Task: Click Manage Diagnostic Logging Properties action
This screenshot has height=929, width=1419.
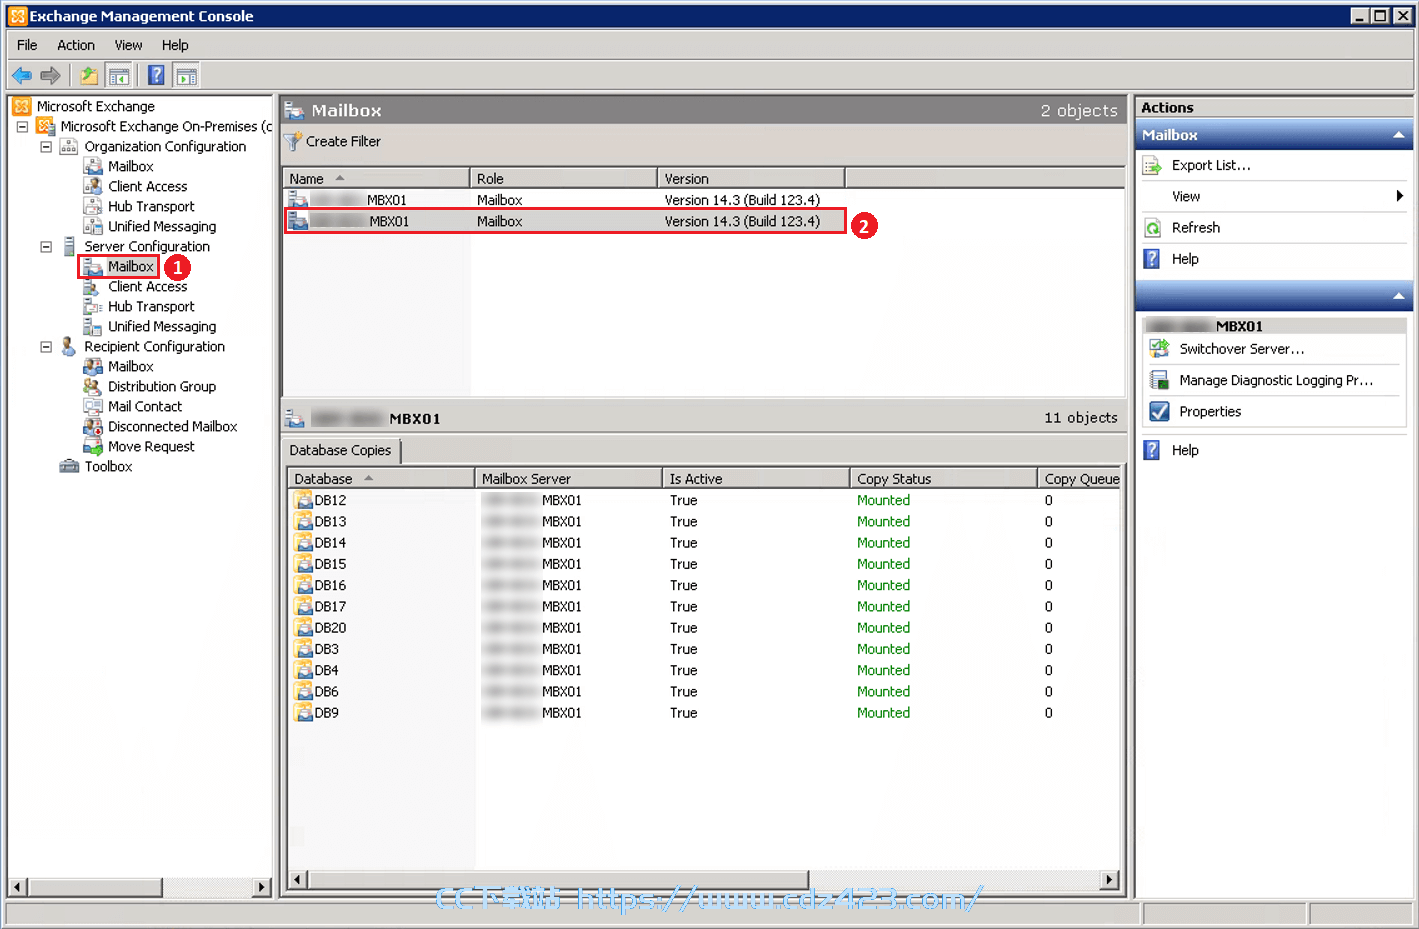Action: (x=1276, y=380)
